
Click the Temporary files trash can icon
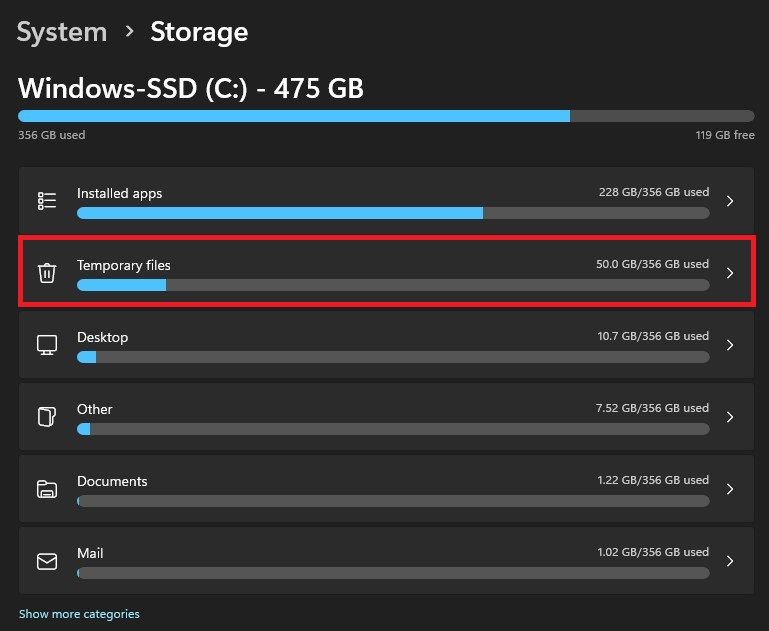tap(47, 273)
